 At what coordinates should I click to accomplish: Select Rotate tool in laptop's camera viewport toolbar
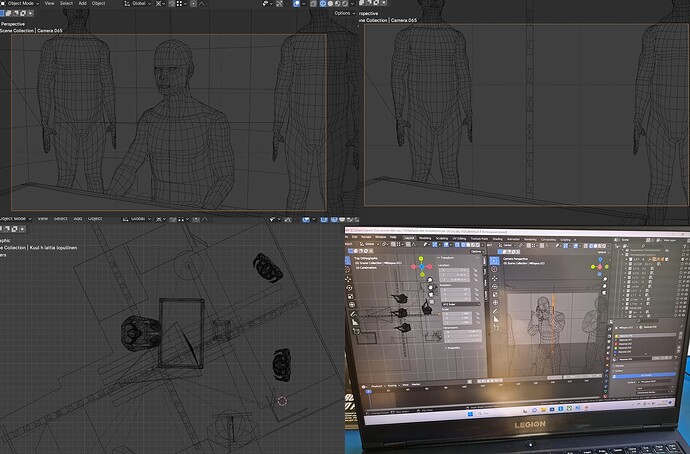click(495, 286)
